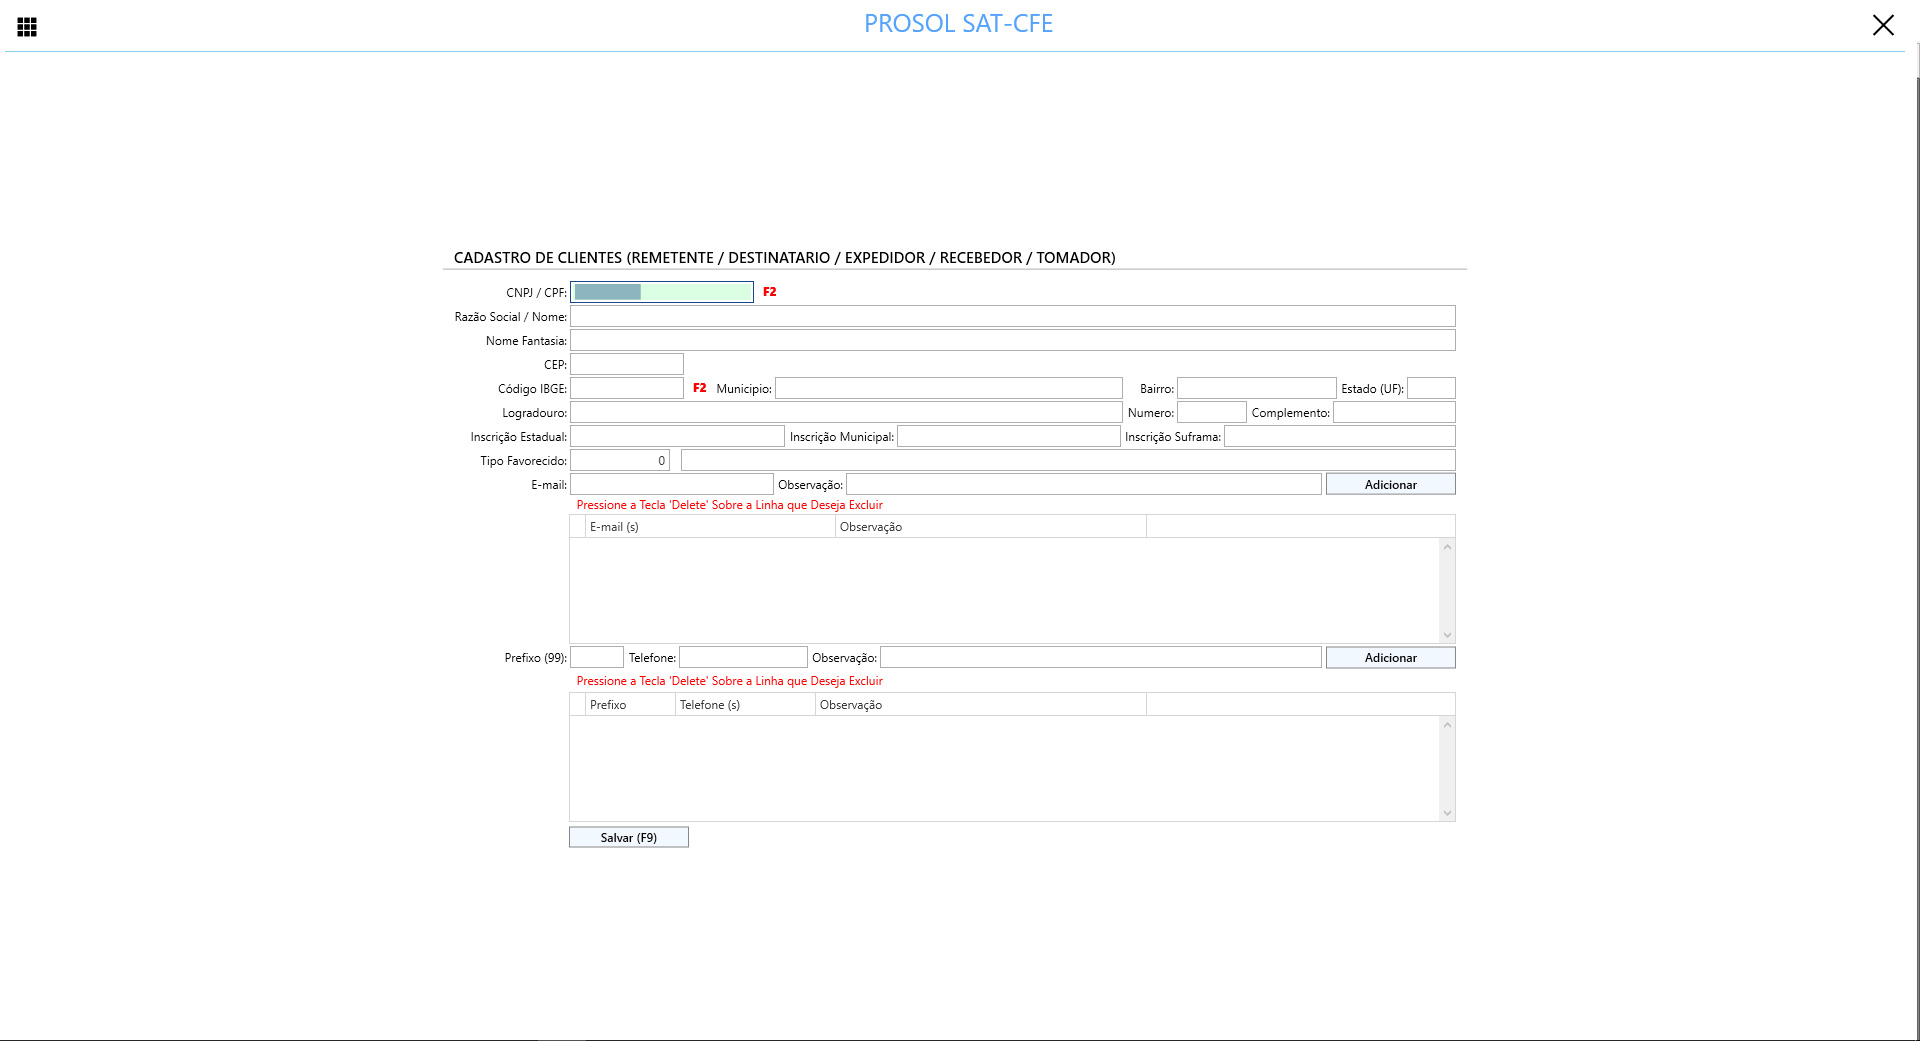Click the F2 lookup next to Código IBGE
Image resolution: width=1920 pixels, height=1041 pixels.
(x=699, y=388)
